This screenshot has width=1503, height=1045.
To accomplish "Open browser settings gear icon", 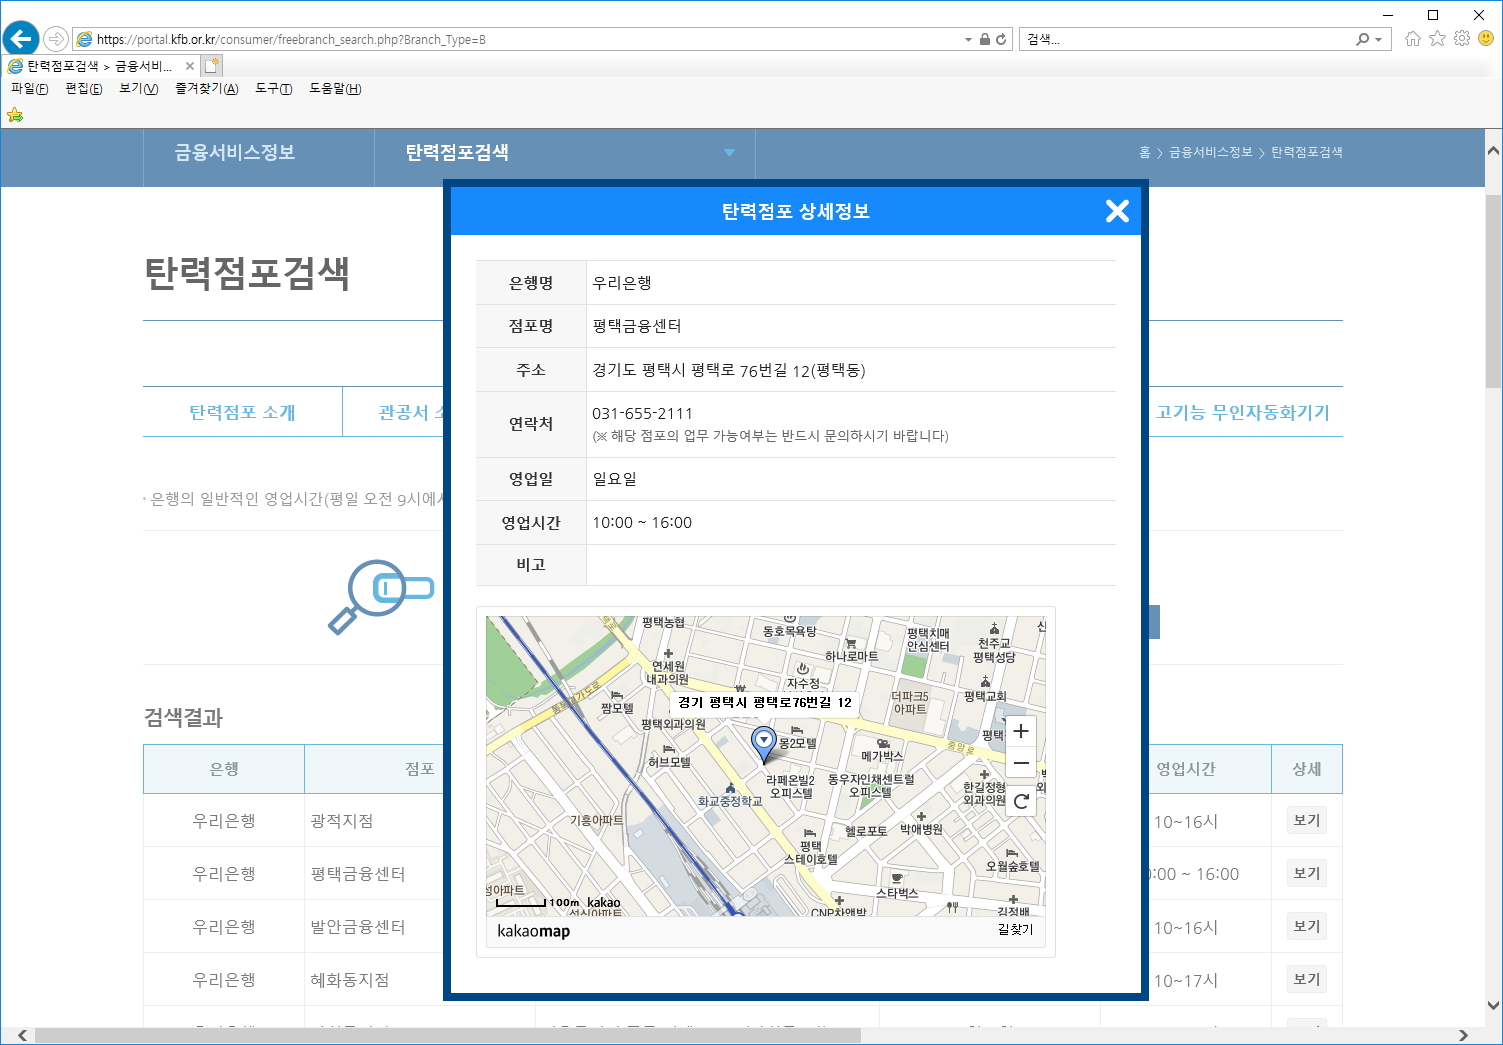I will click(1462, 39).
